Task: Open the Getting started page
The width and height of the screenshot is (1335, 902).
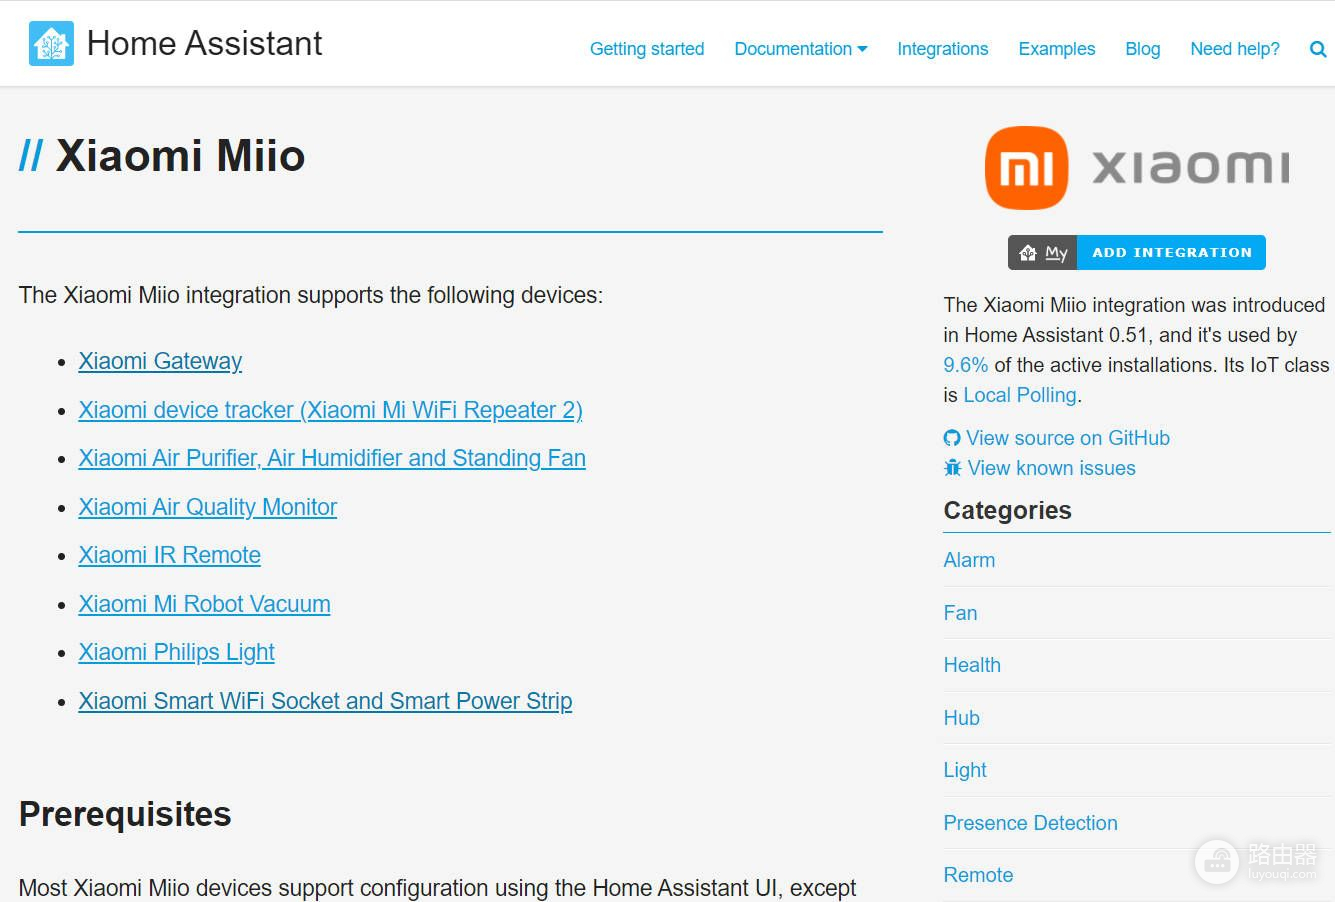Action: pyautogui.click(x=646, y=49)
